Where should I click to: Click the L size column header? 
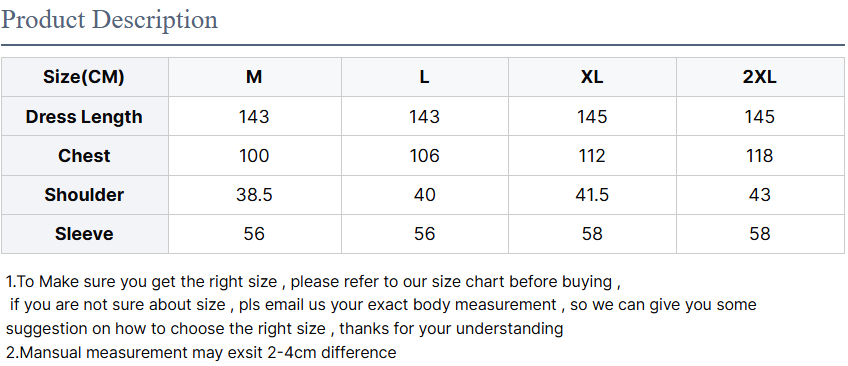(x=425, y=77)
